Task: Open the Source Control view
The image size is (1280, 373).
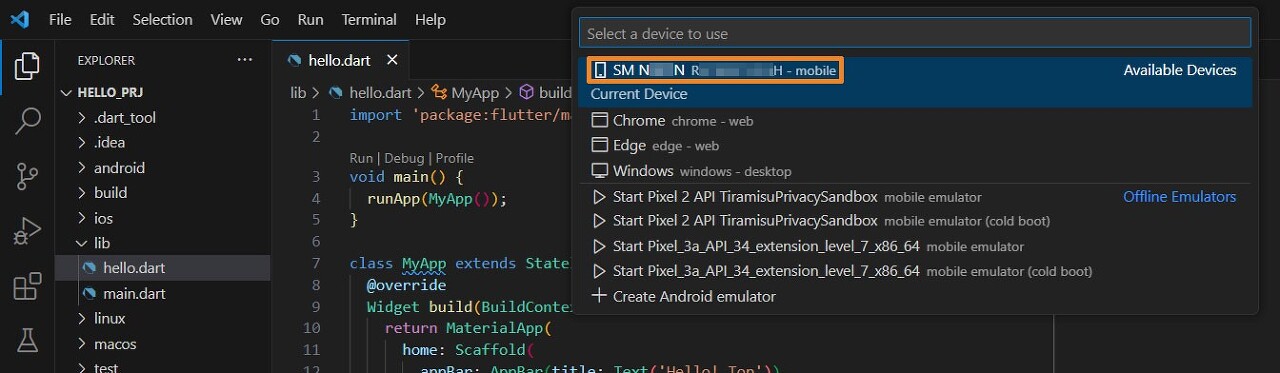Action: (x=27, y=177)
